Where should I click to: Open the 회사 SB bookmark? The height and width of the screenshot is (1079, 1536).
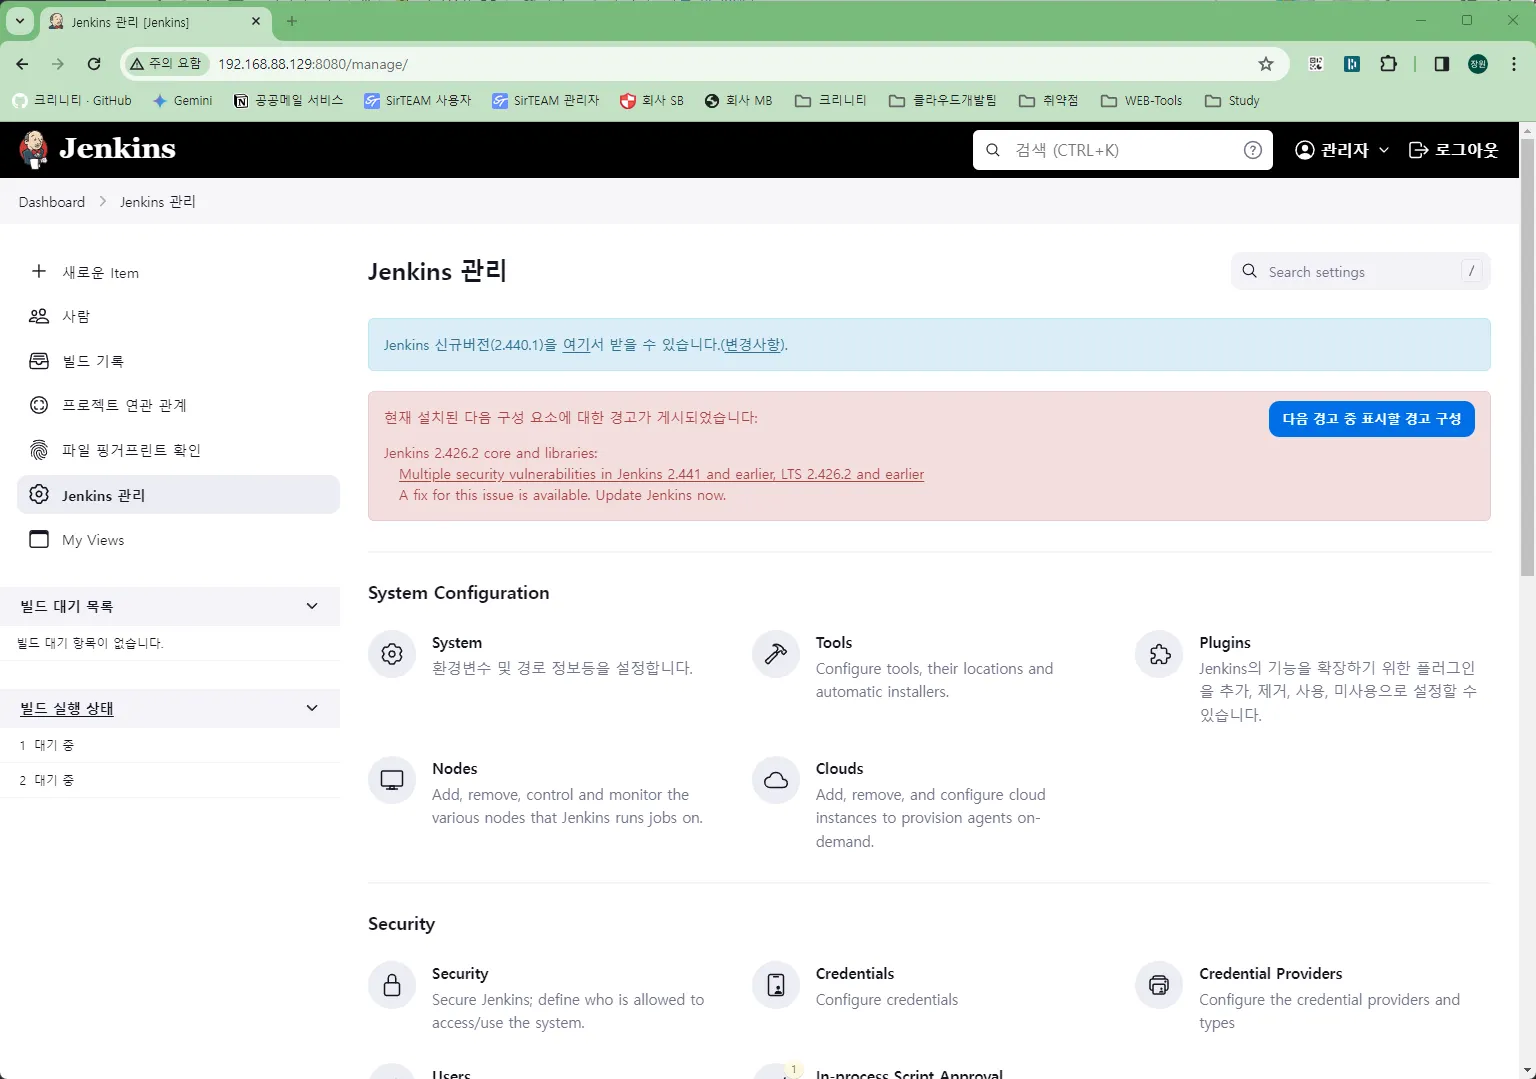click(652, 101)
